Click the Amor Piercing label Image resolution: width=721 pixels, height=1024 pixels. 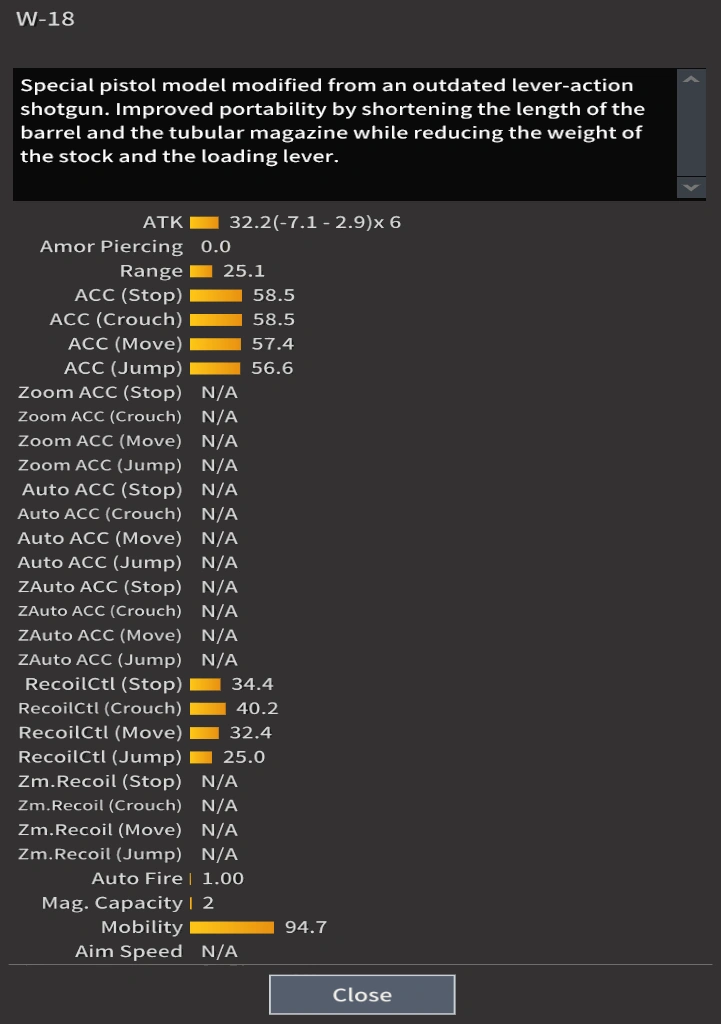click(x=111, y=247)
